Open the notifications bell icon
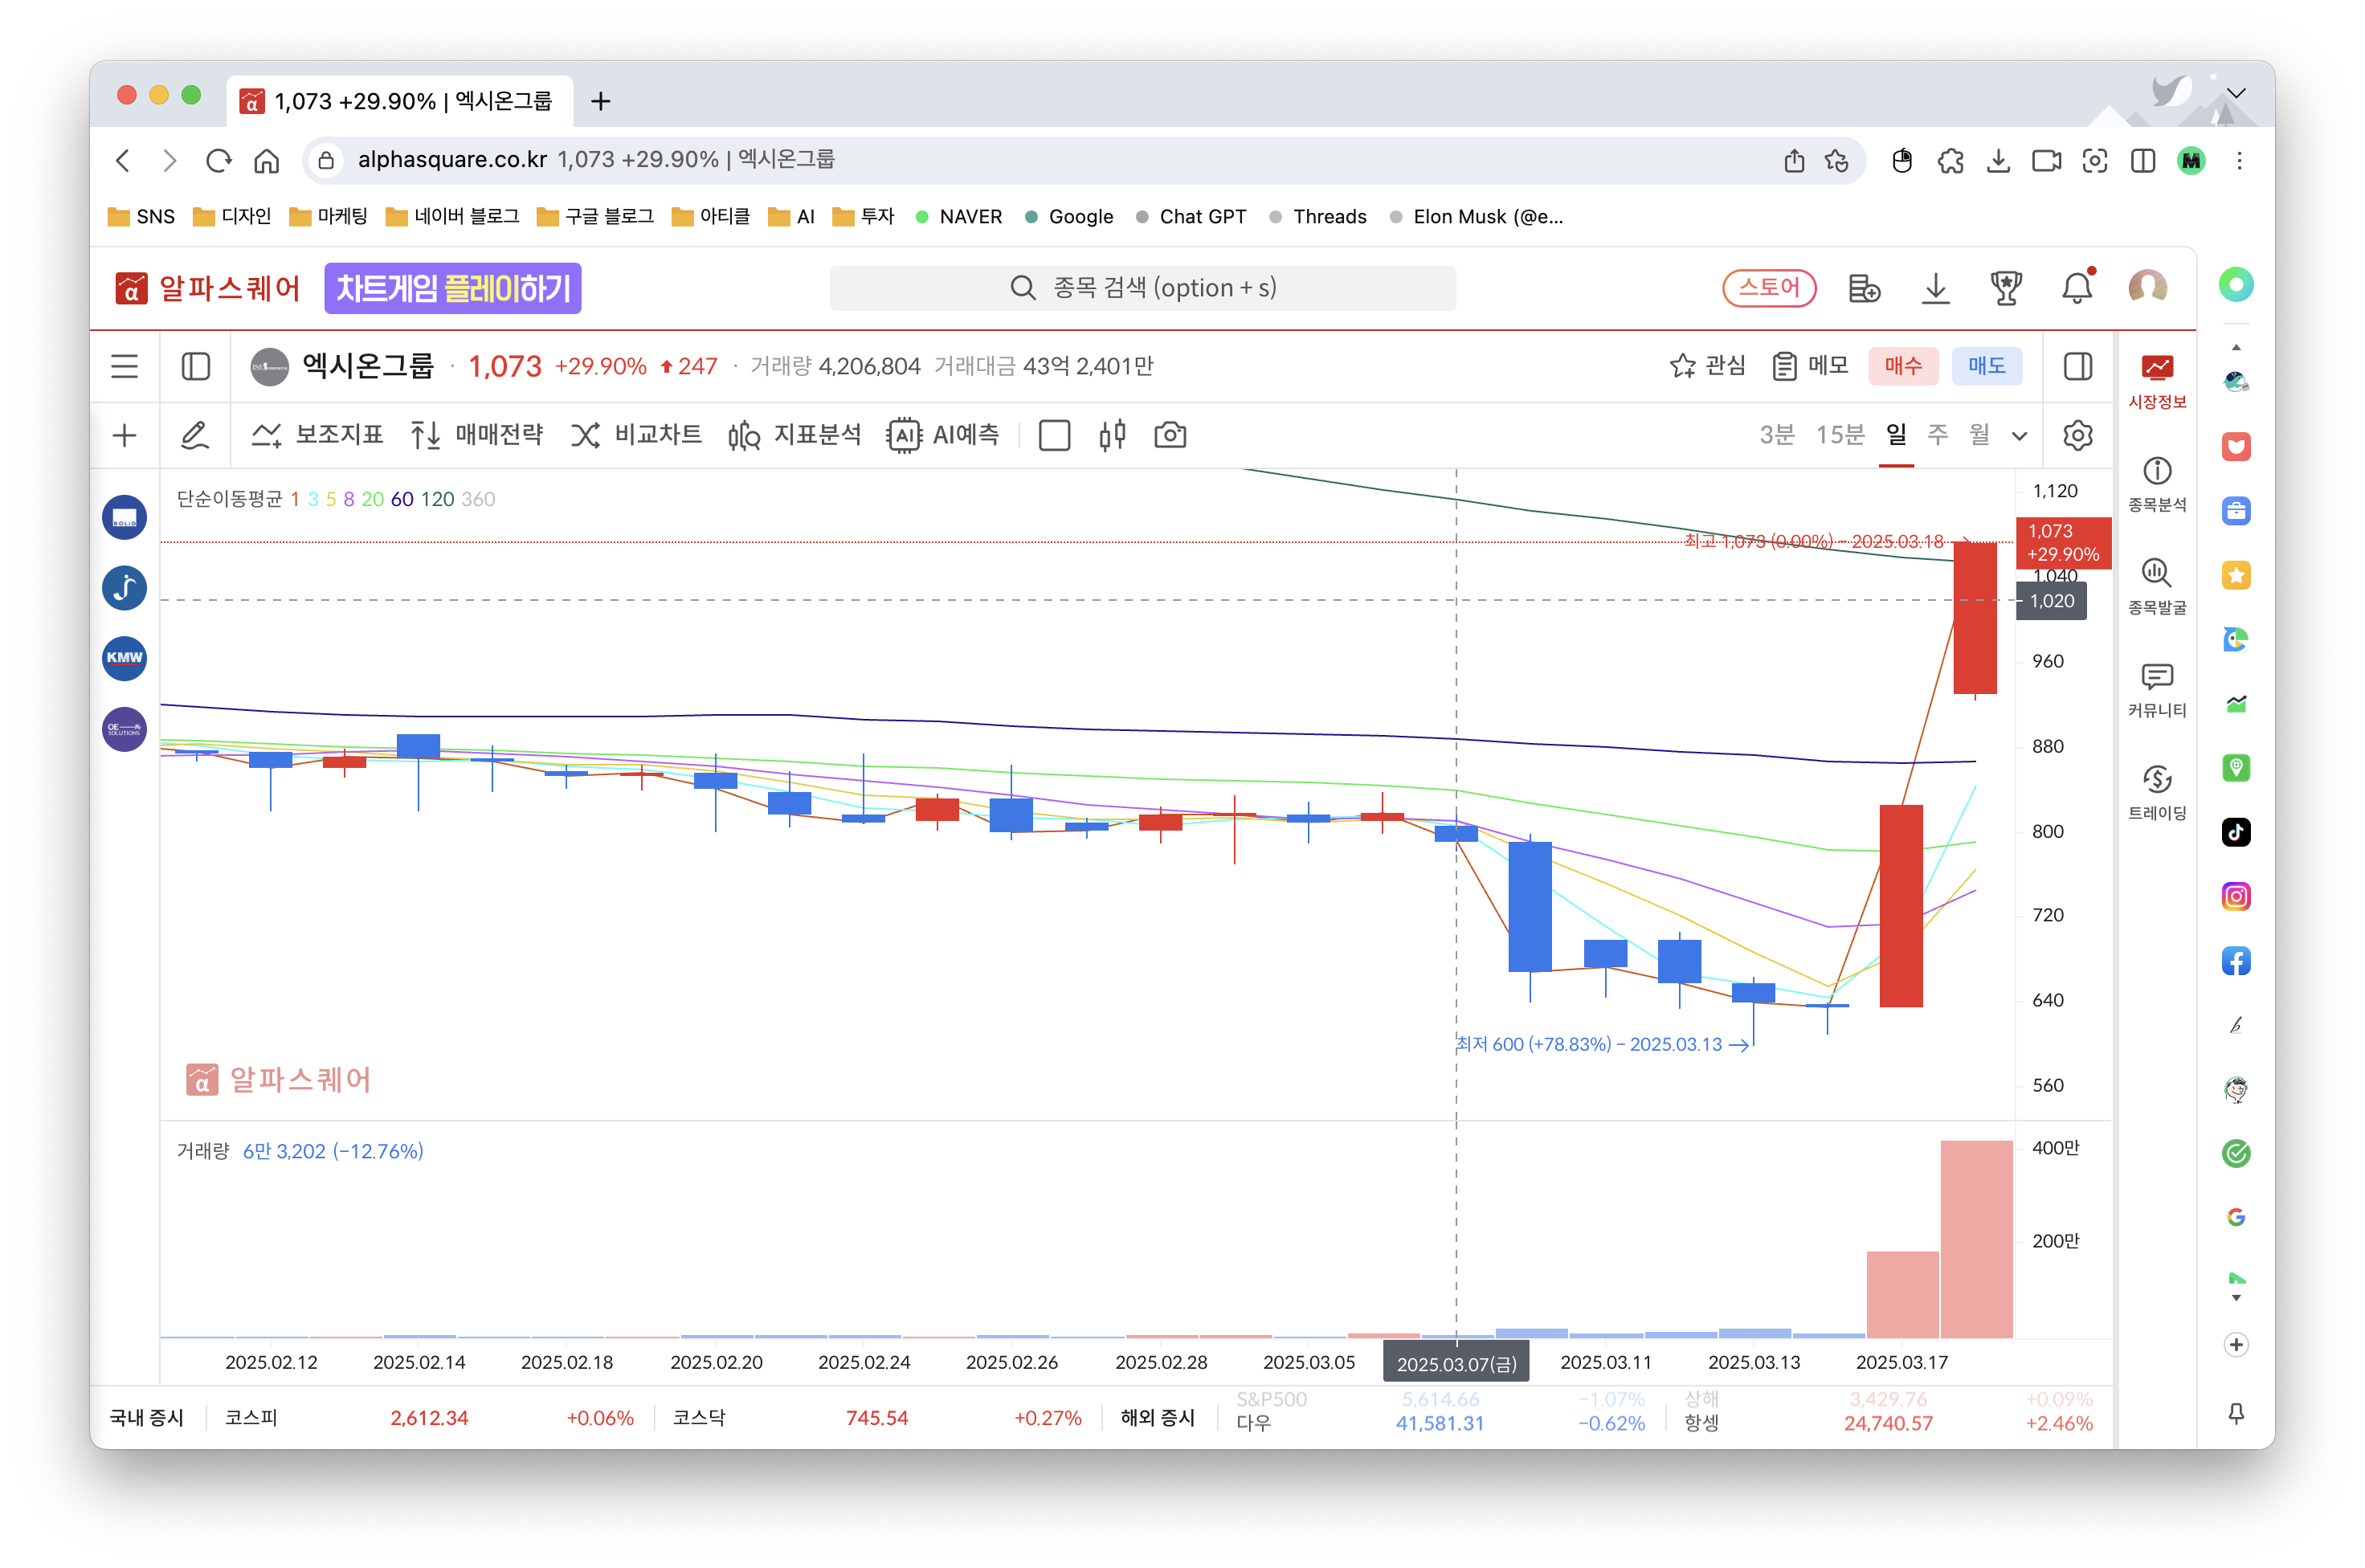Image resolution: width=2365 pixels, height=1568 pixels. tap(2076, 288)
